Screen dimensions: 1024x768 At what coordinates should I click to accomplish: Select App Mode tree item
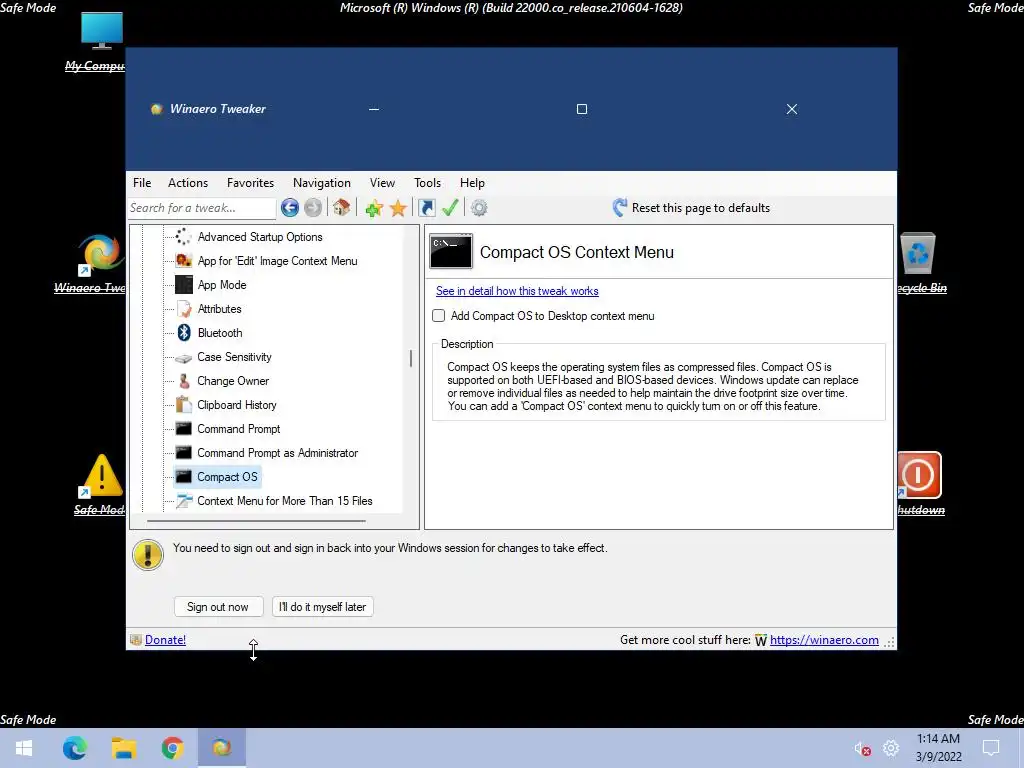coord(221,285)
